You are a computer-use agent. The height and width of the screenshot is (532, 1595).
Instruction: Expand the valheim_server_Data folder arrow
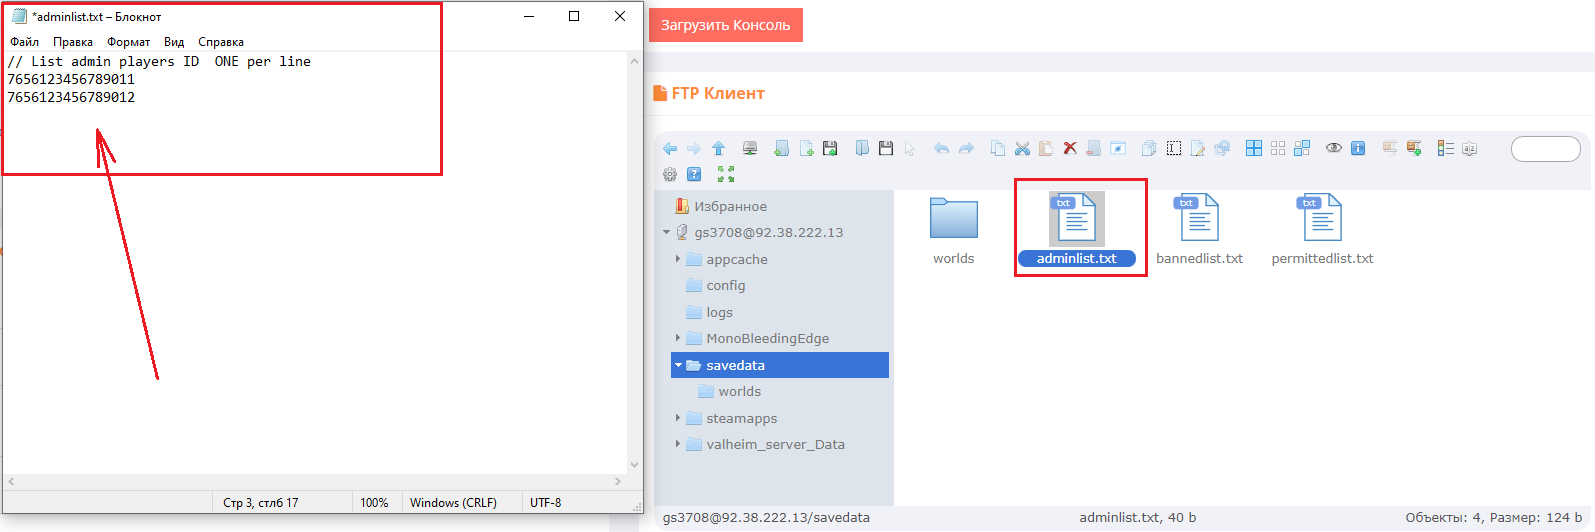(678, 444)
